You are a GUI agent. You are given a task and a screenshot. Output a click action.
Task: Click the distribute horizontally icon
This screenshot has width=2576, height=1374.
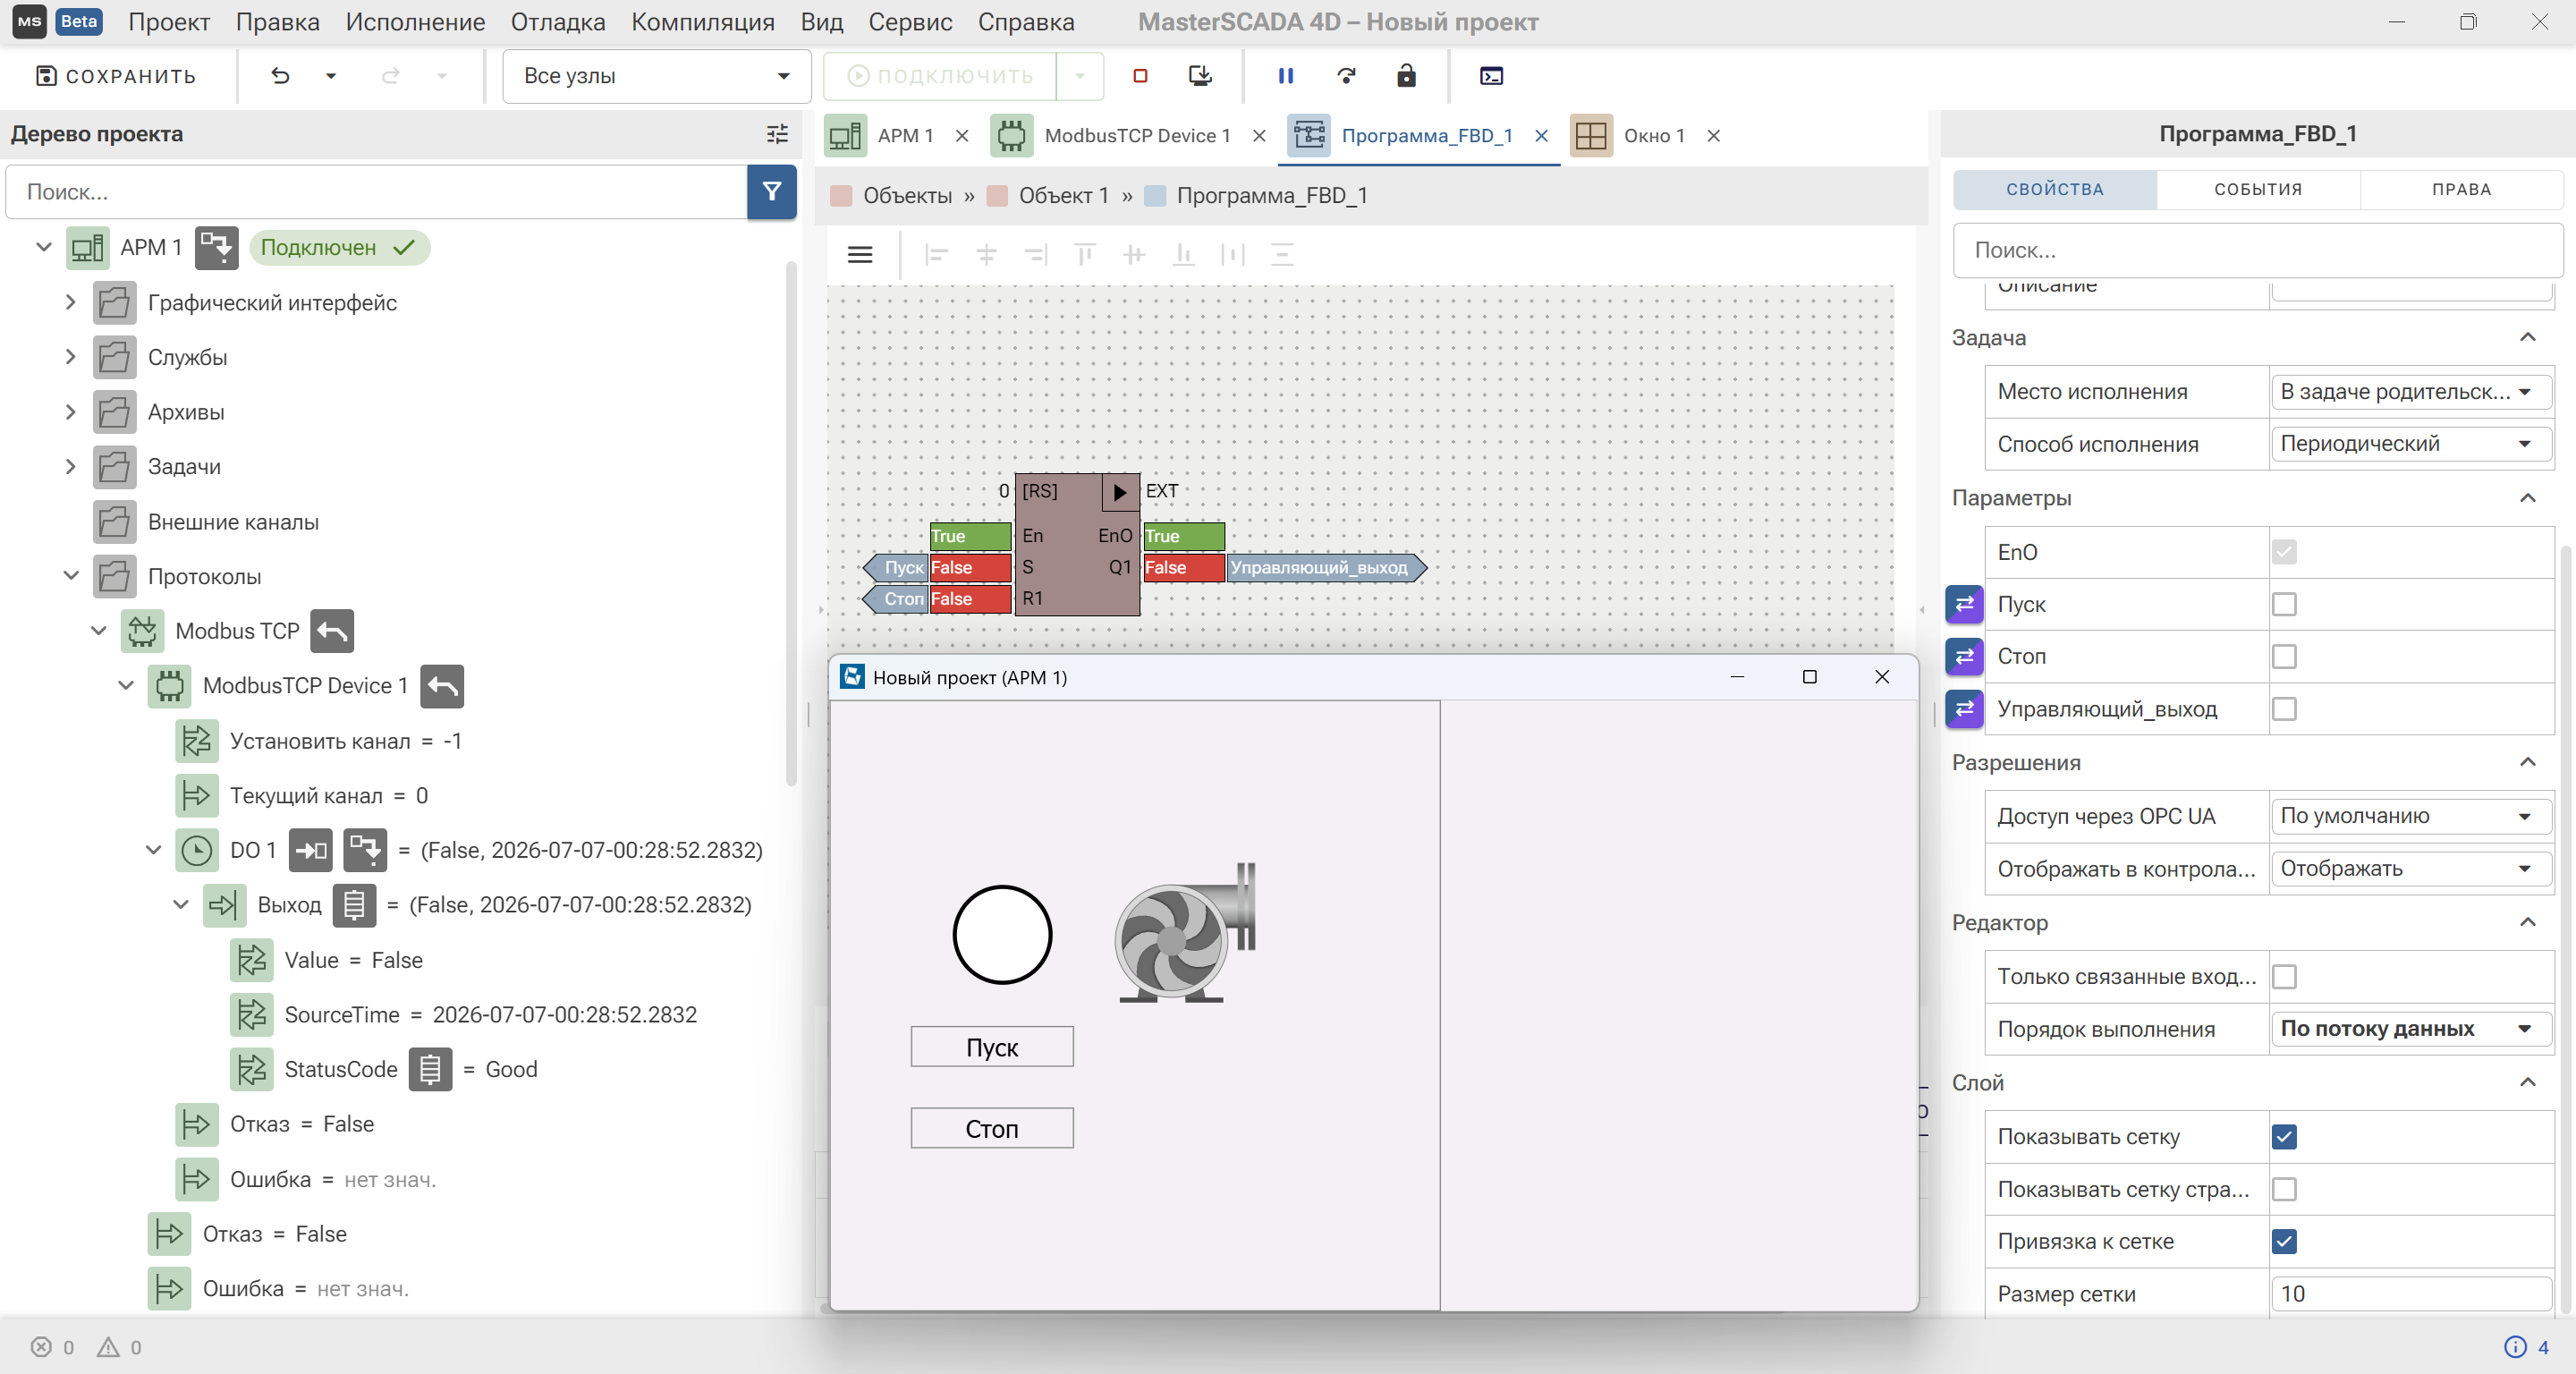click(x=1233, y=255)
